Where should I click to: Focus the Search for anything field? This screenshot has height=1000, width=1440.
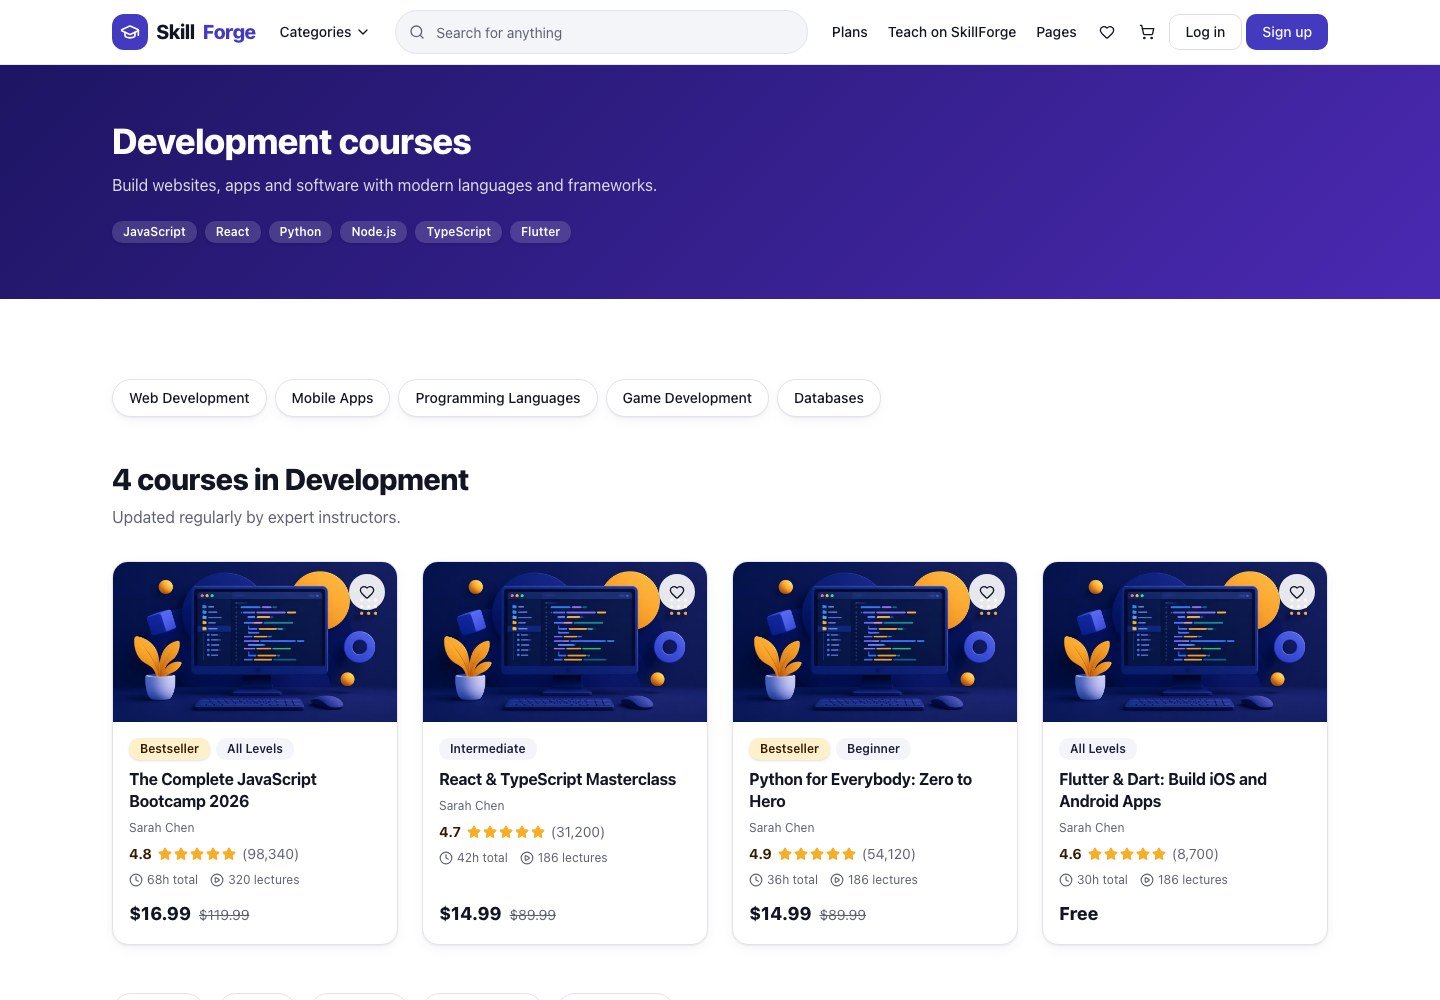coord(601,32)
